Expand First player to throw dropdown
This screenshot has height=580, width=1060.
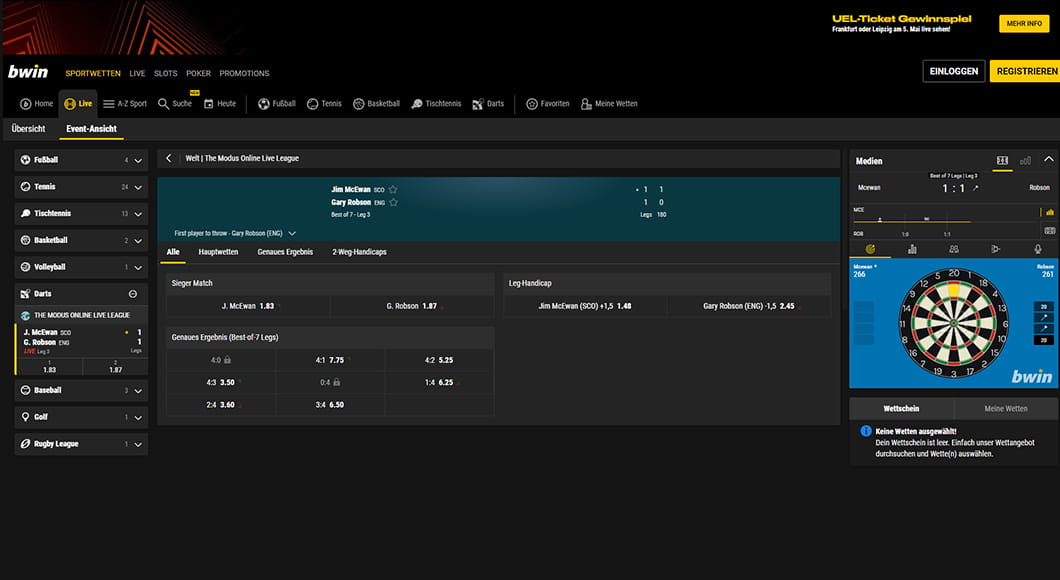pos(292,233)
